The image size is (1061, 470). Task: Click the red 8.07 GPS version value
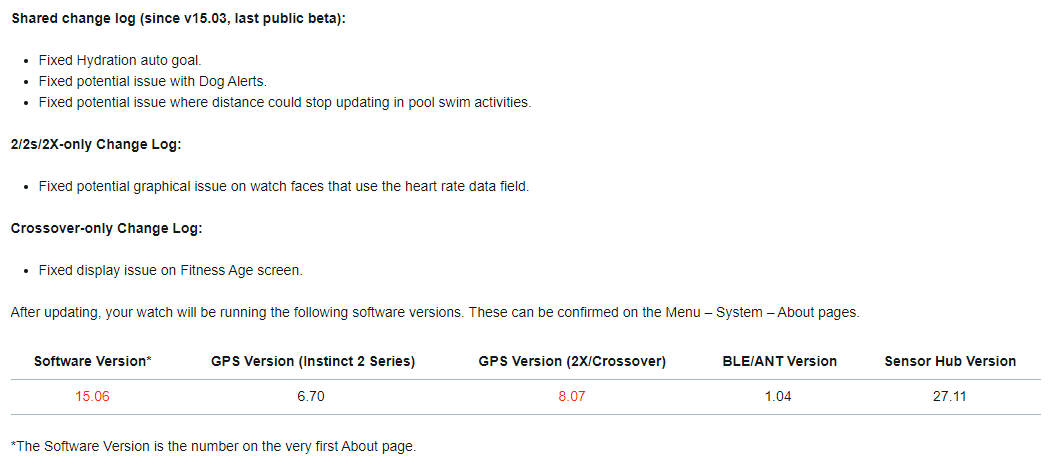(572, 396)
